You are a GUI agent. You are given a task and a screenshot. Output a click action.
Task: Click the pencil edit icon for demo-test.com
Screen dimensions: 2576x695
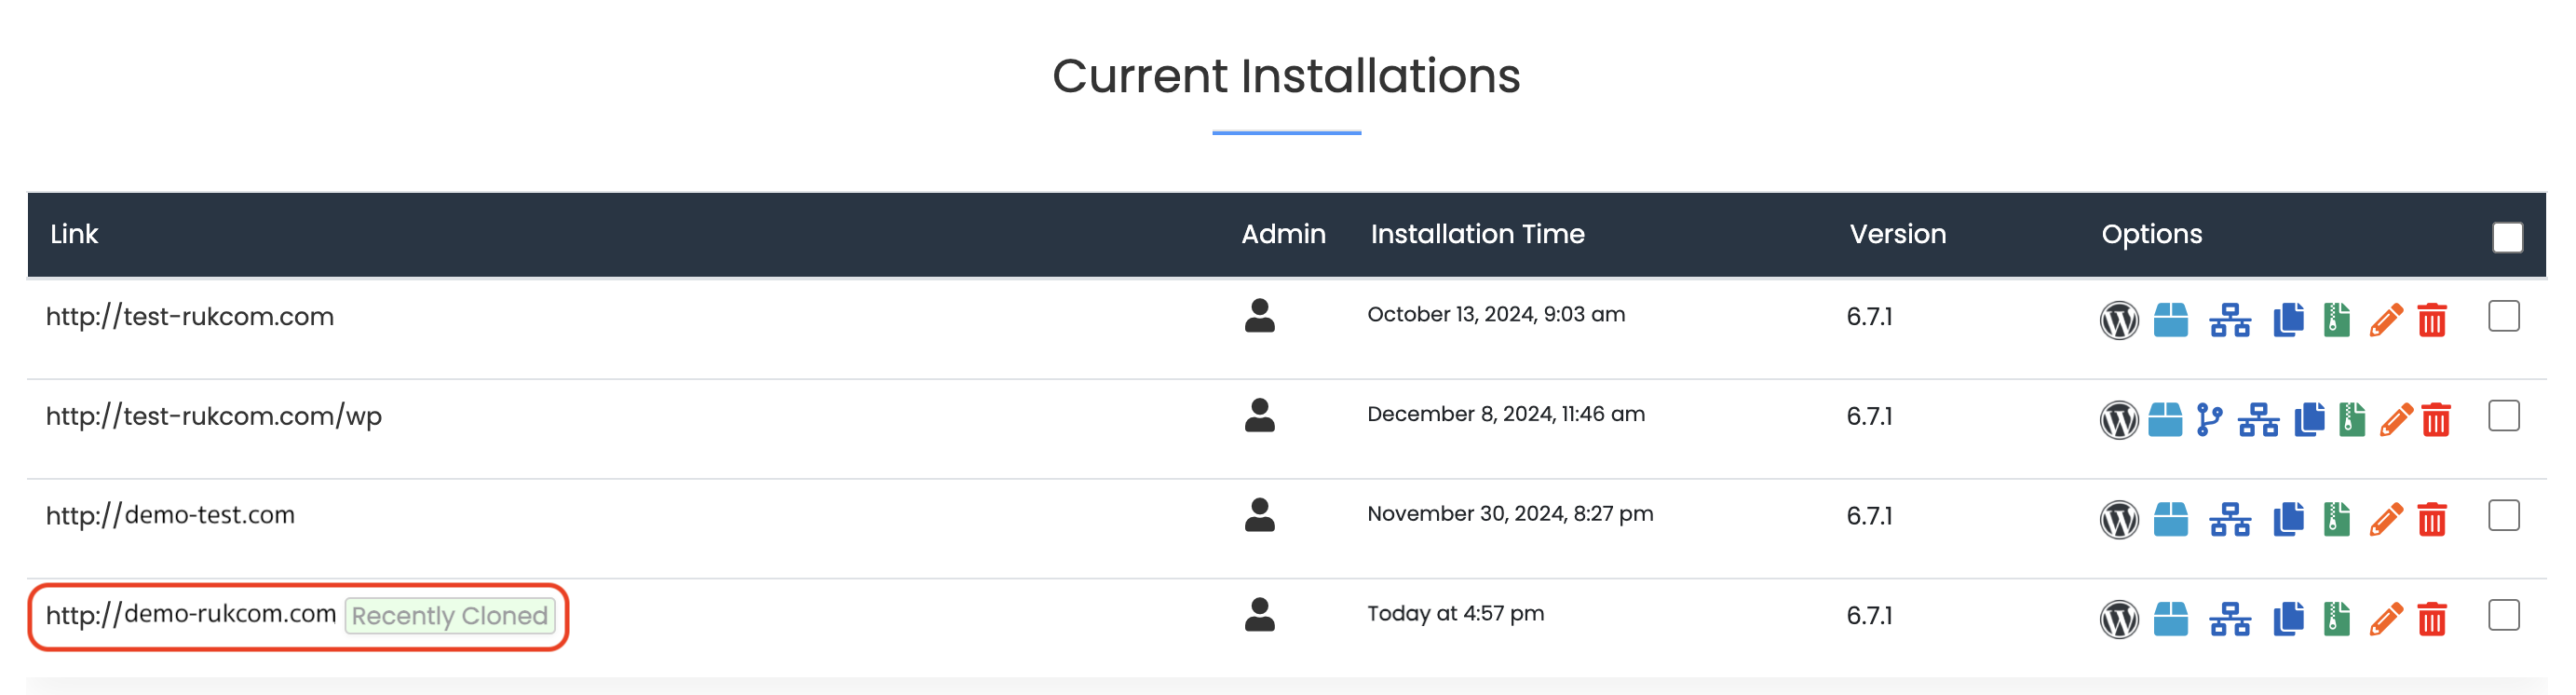pos(2385,520)
